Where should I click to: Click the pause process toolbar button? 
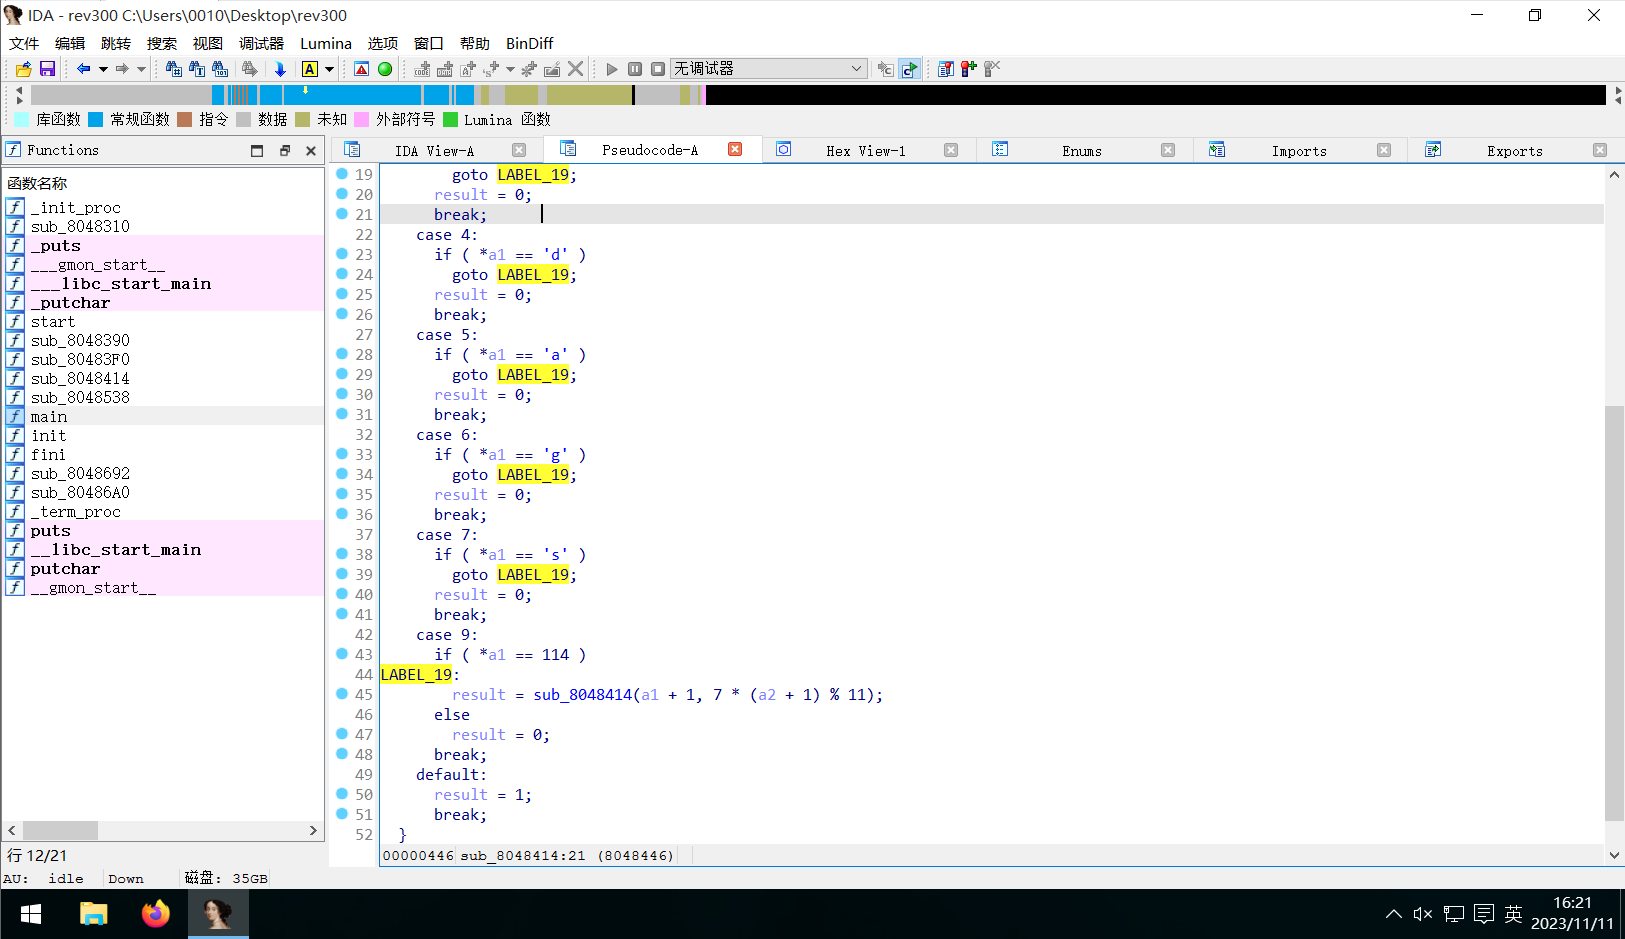(x=635, y=69)
